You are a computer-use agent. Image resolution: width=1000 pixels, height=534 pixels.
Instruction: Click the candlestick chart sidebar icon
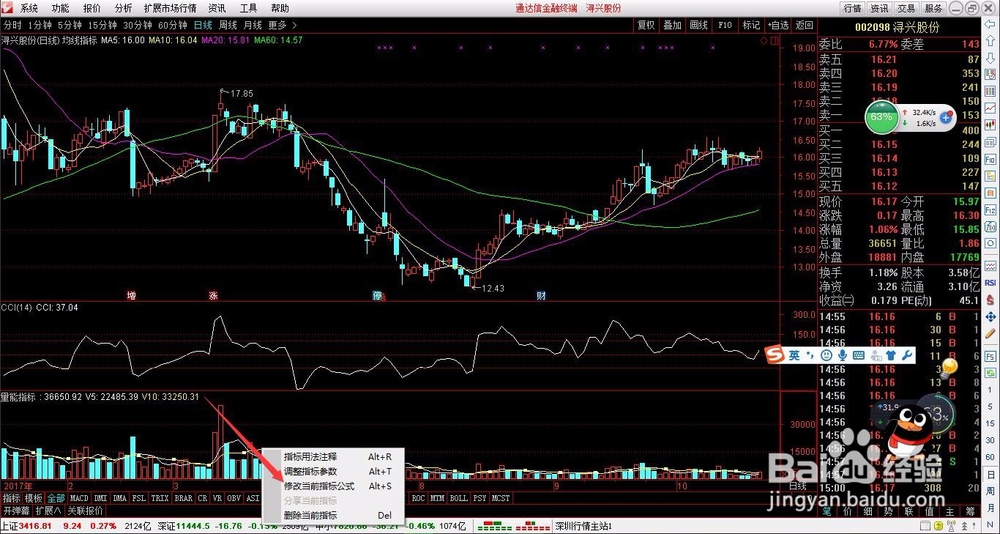coord(990,125)
